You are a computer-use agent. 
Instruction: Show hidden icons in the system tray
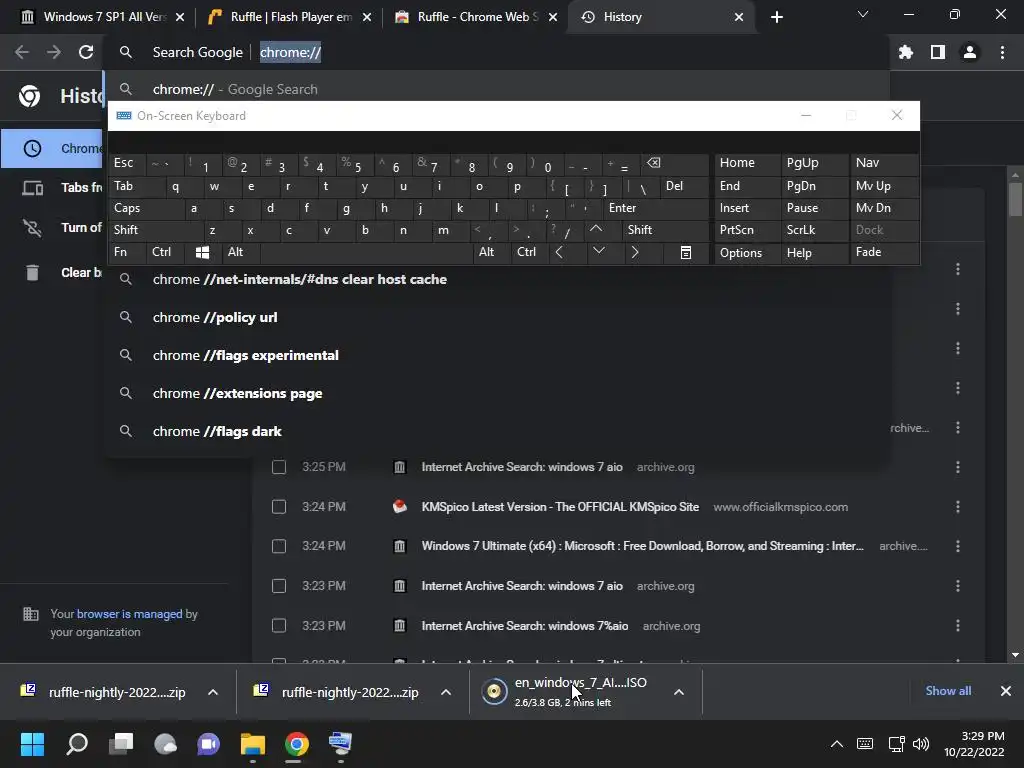[837, 744]
